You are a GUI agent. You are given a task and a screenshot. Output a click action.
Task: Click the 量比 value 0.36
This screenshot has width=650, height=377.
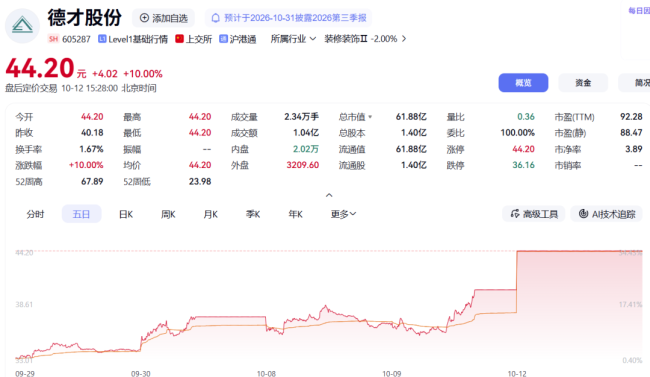(x=526, y=117)
